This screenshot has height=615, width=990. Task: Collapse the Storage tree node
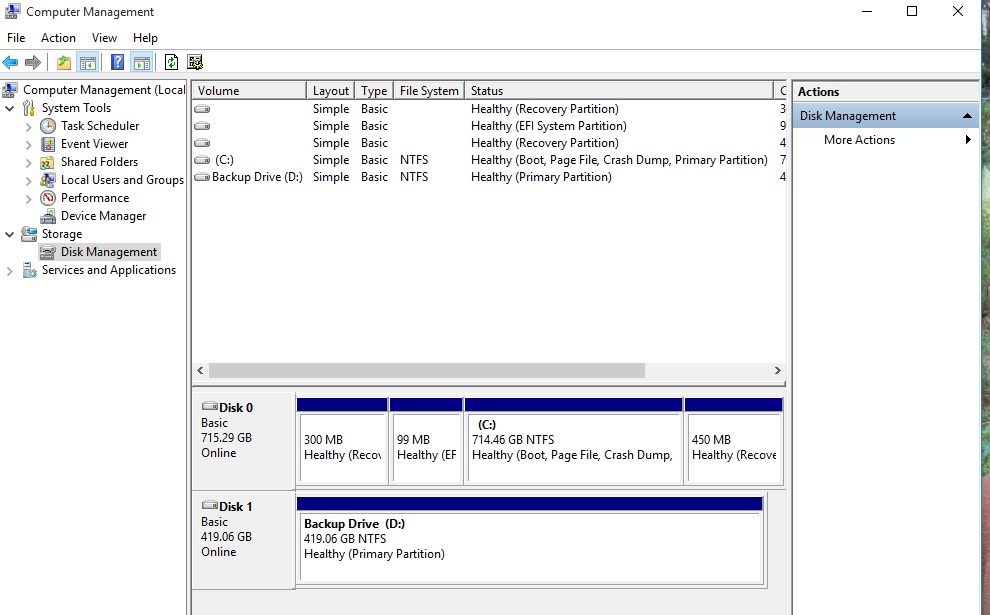[9, 234]
